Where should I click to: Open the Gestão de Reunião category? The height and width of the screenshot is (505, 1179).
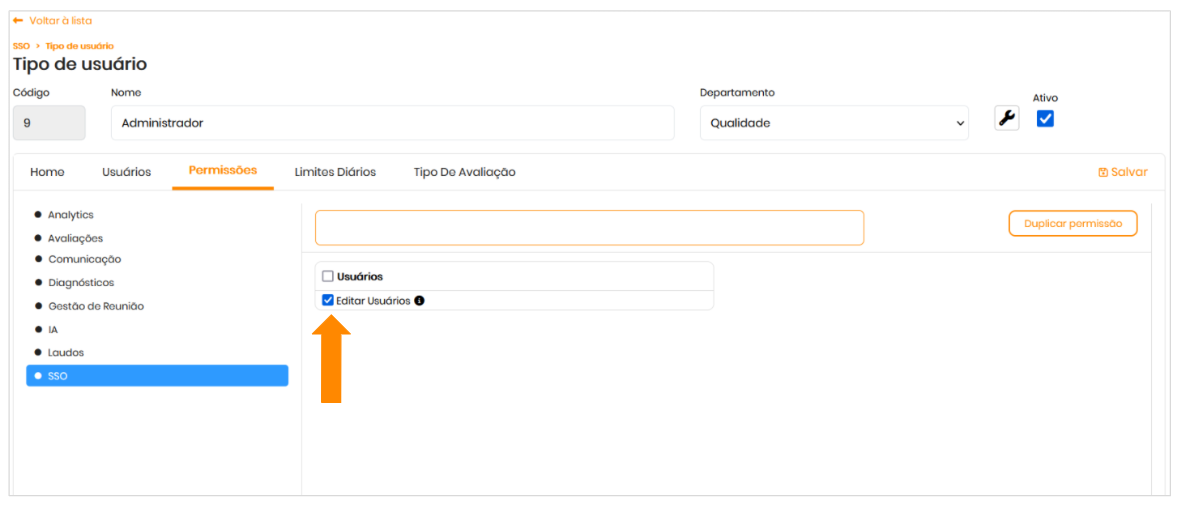(x=95, y=306)
